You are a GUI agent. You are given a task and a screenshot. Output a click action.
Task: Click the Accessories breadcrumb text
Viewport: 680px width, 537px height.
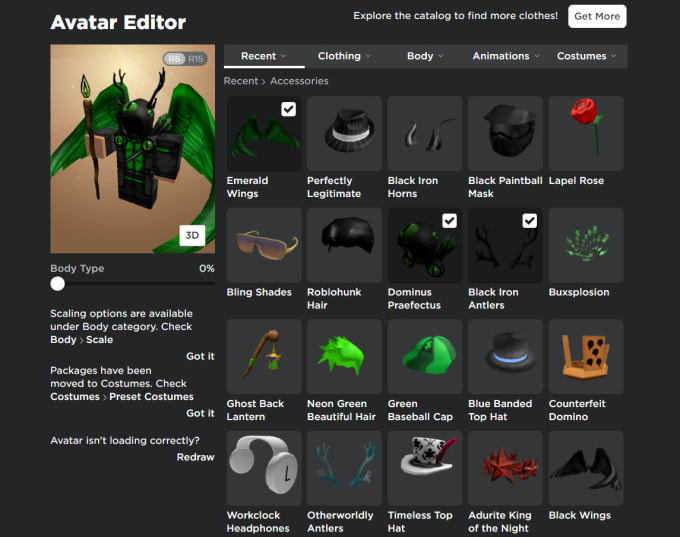tap(299, 81)
